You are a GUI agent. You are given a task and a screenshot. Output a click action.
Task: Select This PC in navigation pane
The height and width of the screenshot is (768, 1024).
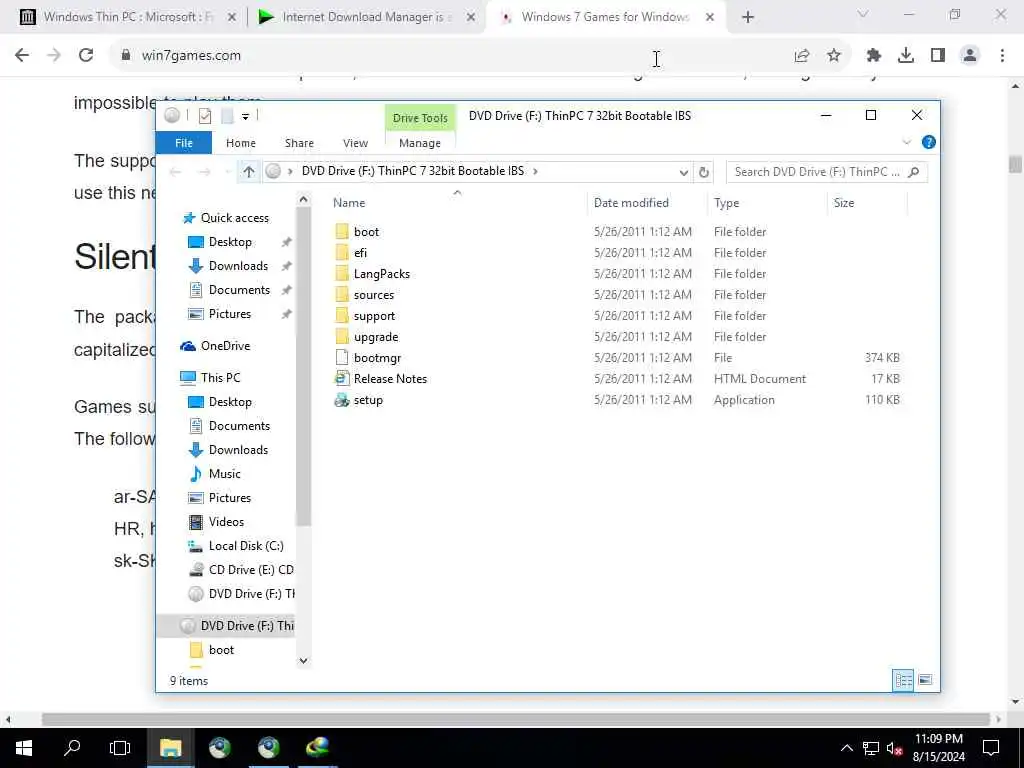pyautogui.click(x=220, y=377)
